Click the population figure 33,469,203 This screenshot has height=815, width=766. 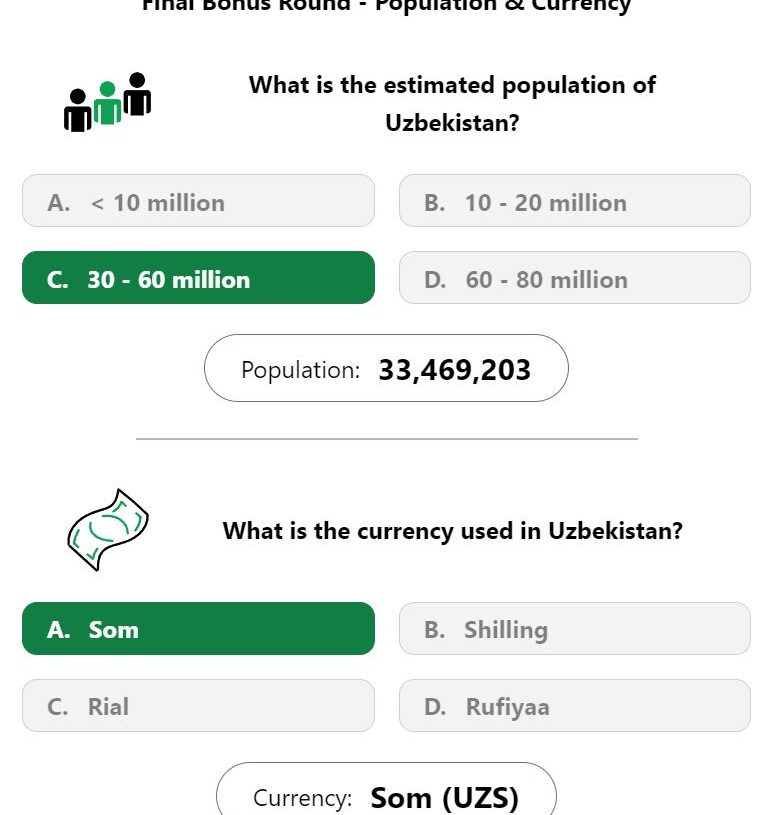[x=454, y=370]
